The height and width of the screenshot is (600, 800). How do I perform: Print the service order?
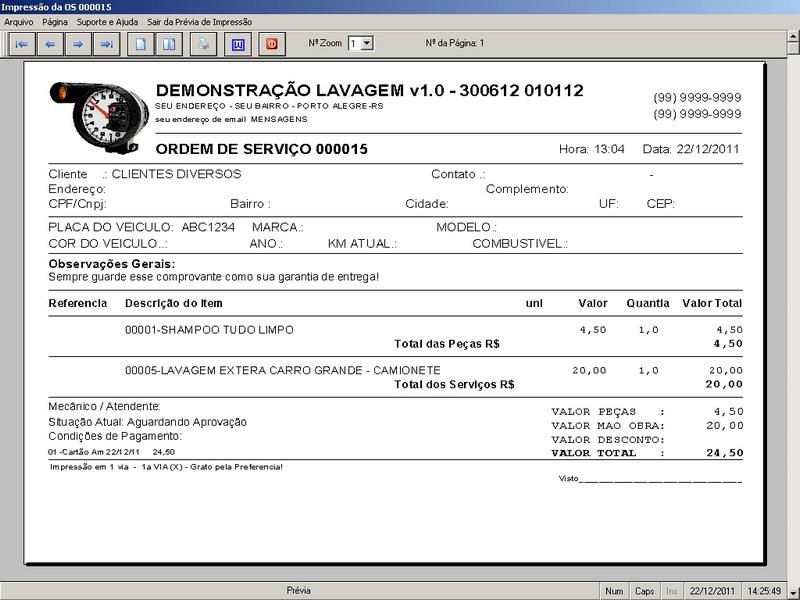[204, 44]
